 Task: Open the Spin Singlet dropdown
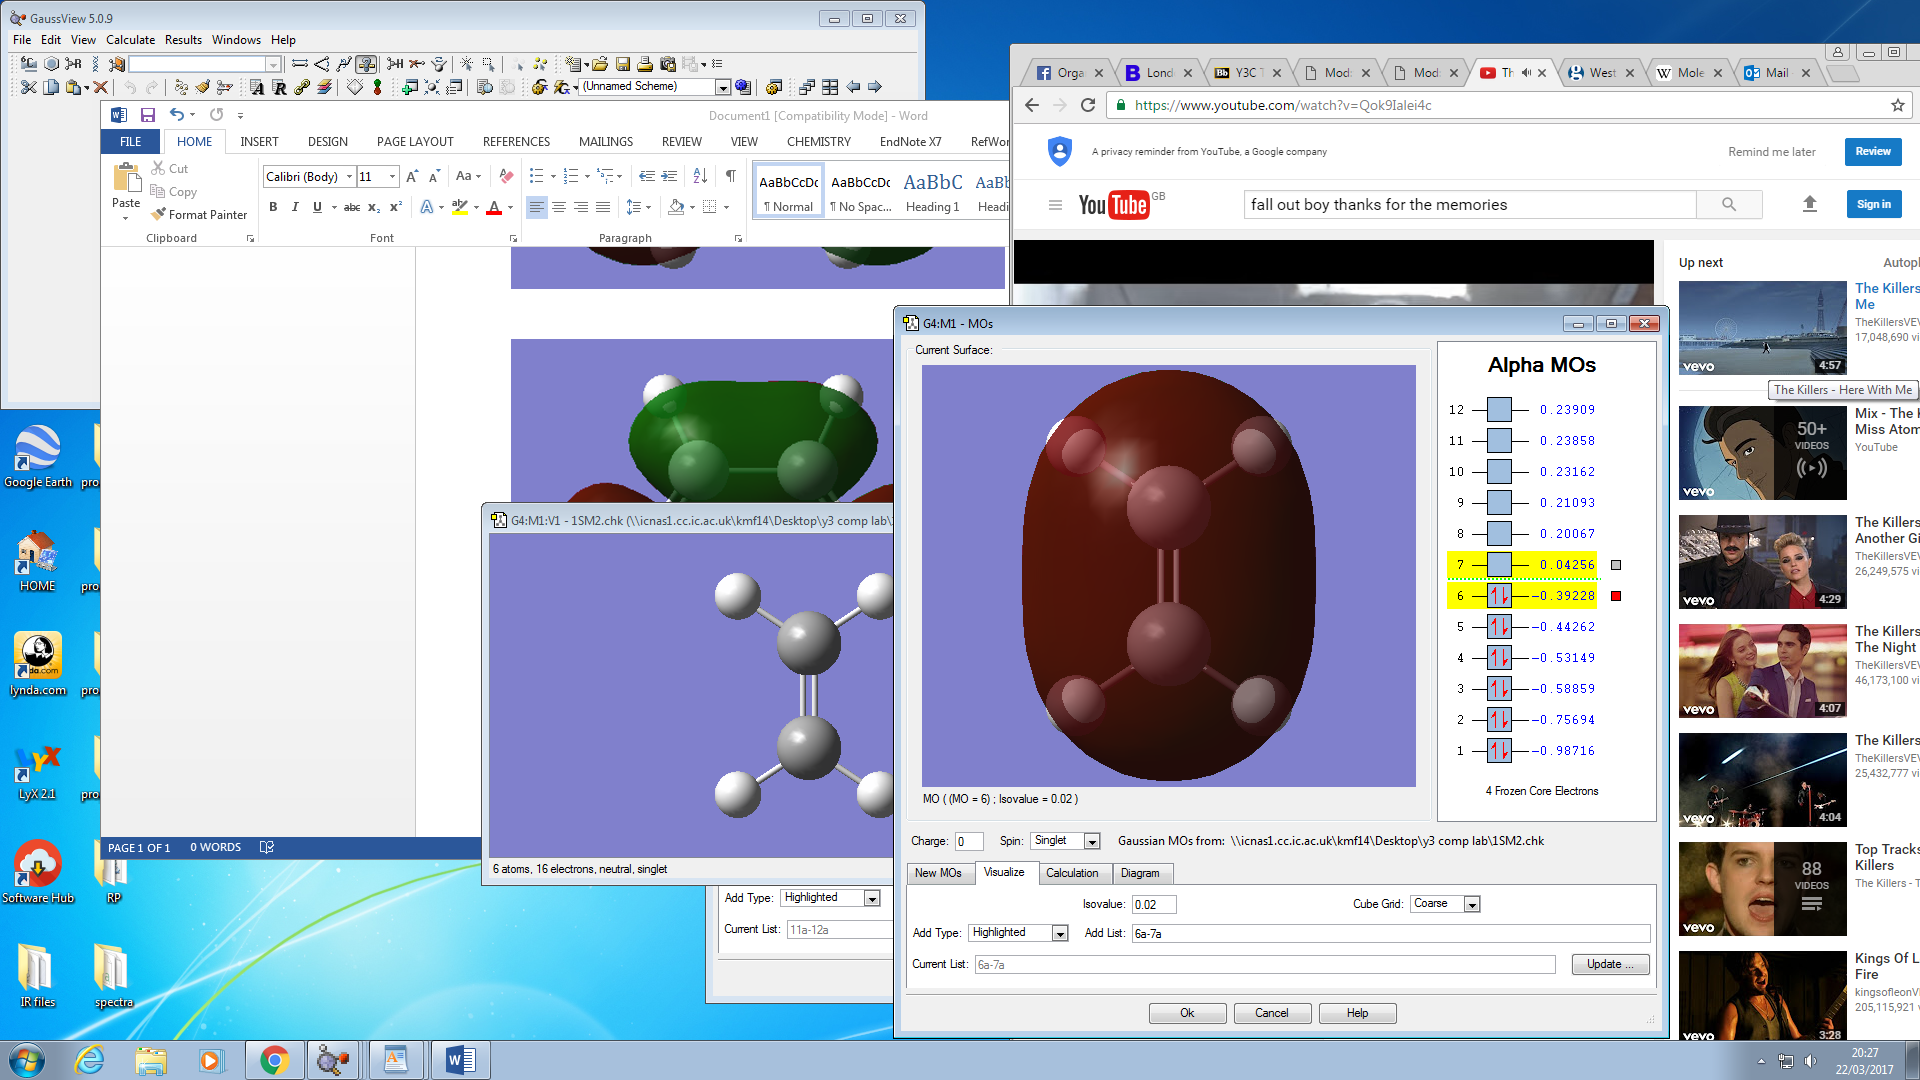pyautogui.click(x=1092, y=841)
